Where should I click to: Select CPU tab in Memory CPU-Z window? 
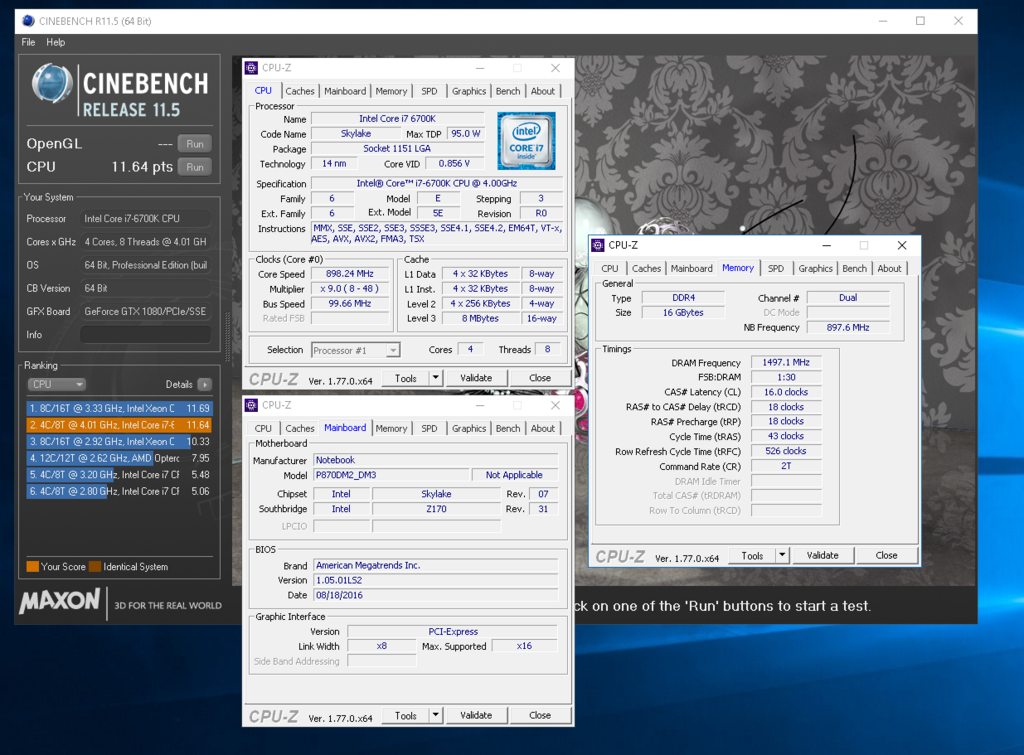click(x=609, y=268)
